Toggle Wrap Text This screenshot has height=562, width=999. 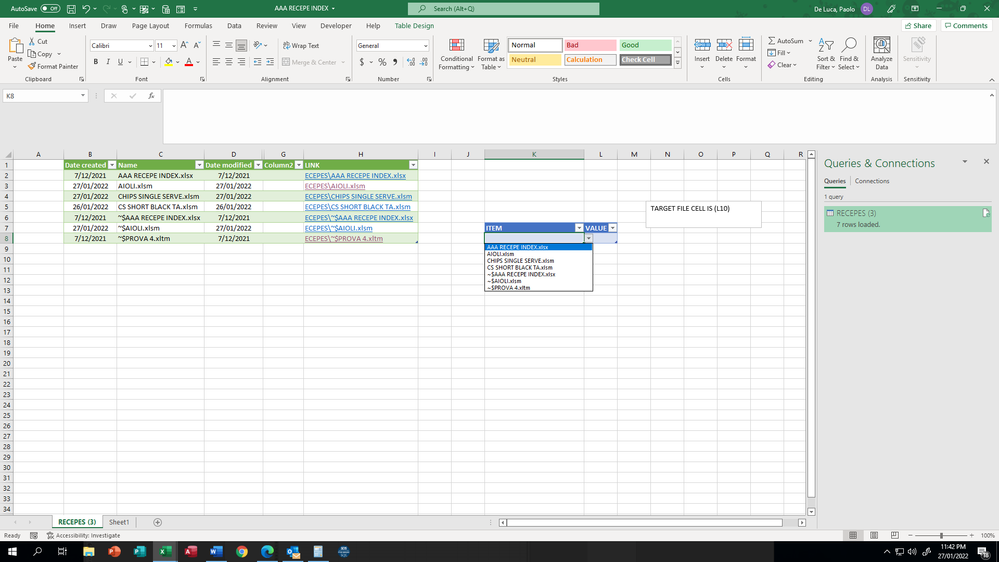tap(301, 46)
